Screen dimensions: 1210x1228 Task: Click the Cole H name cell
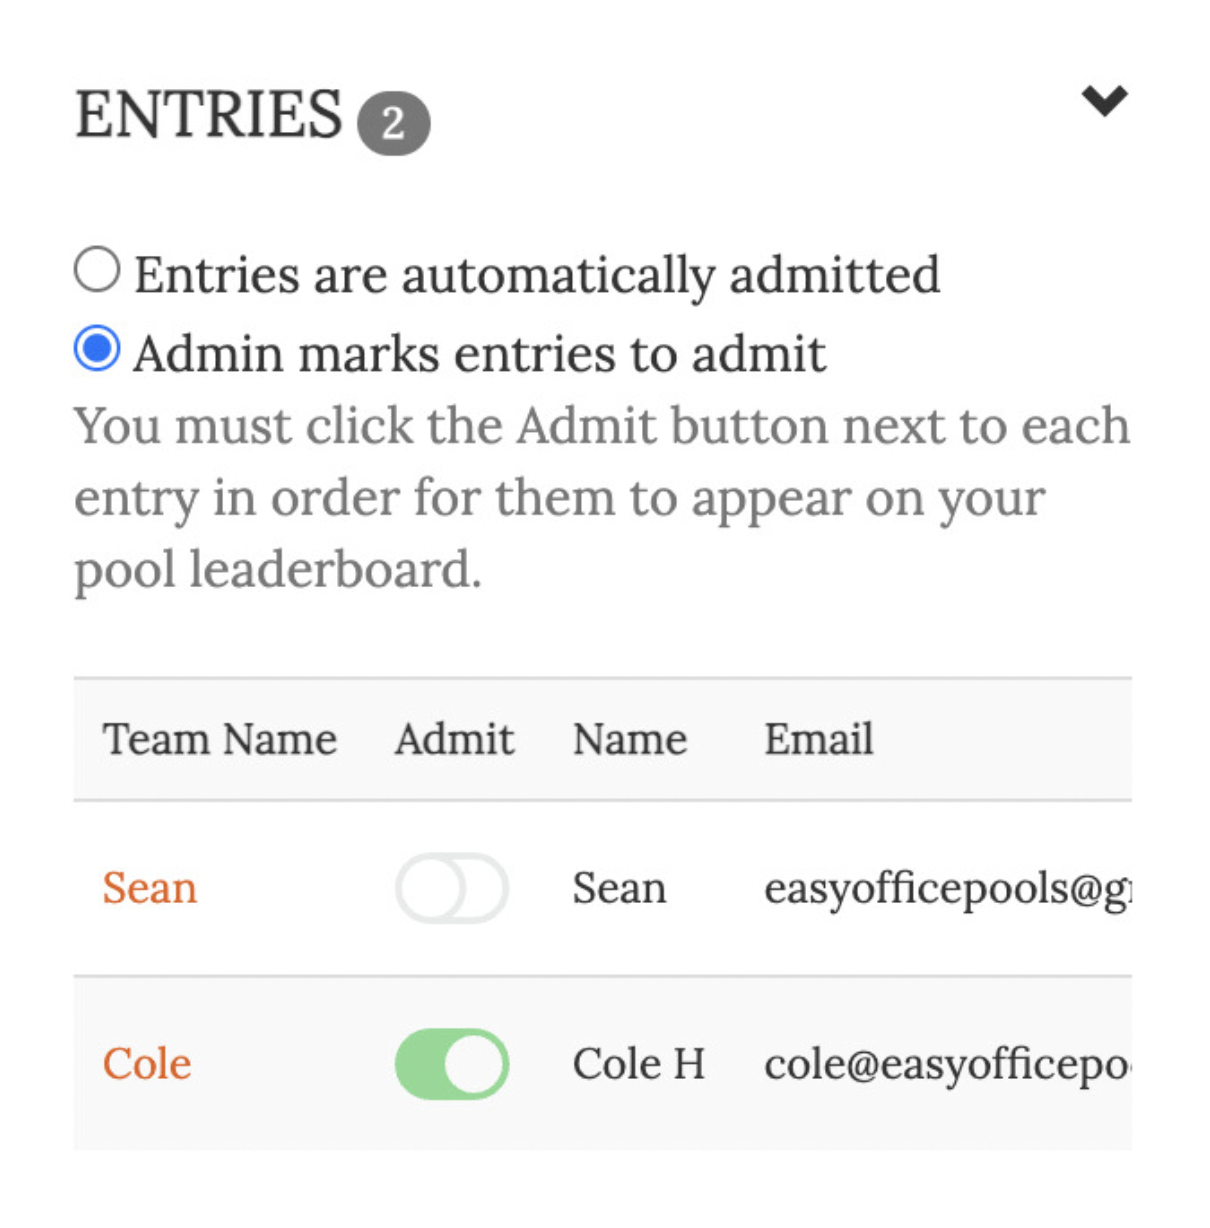point(638,1064)
